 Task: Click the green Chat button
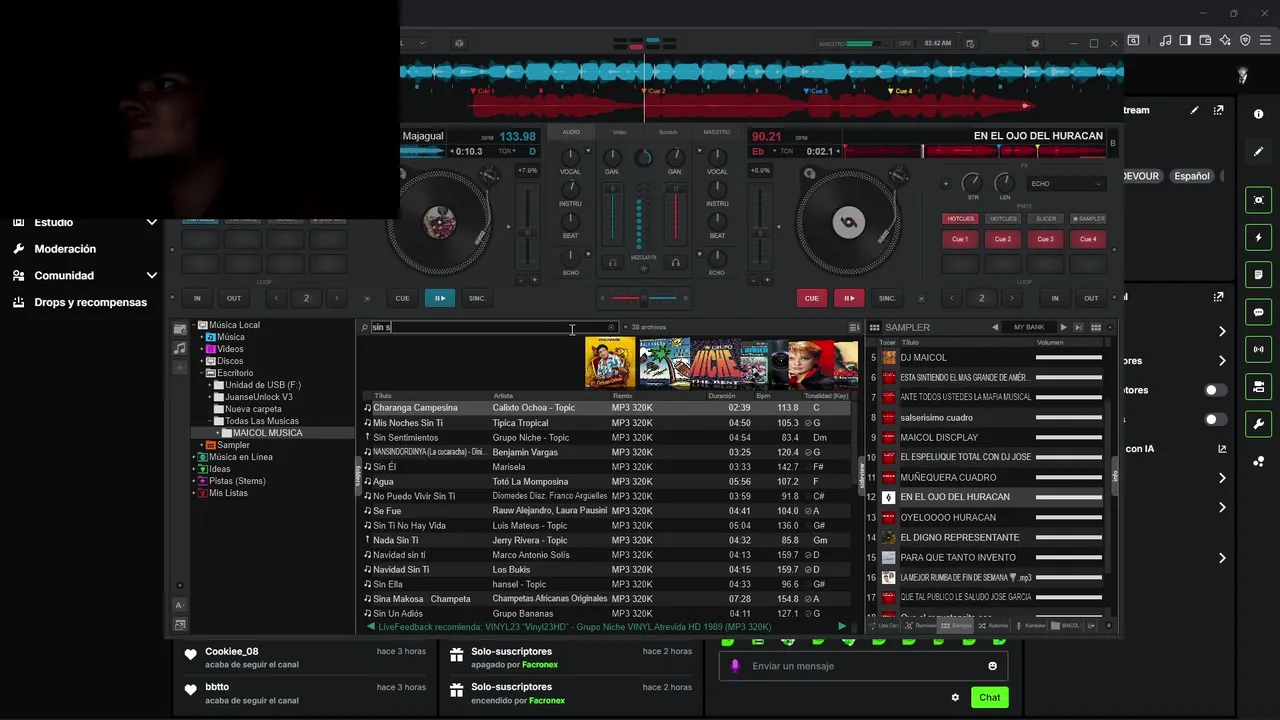(989, 697)
